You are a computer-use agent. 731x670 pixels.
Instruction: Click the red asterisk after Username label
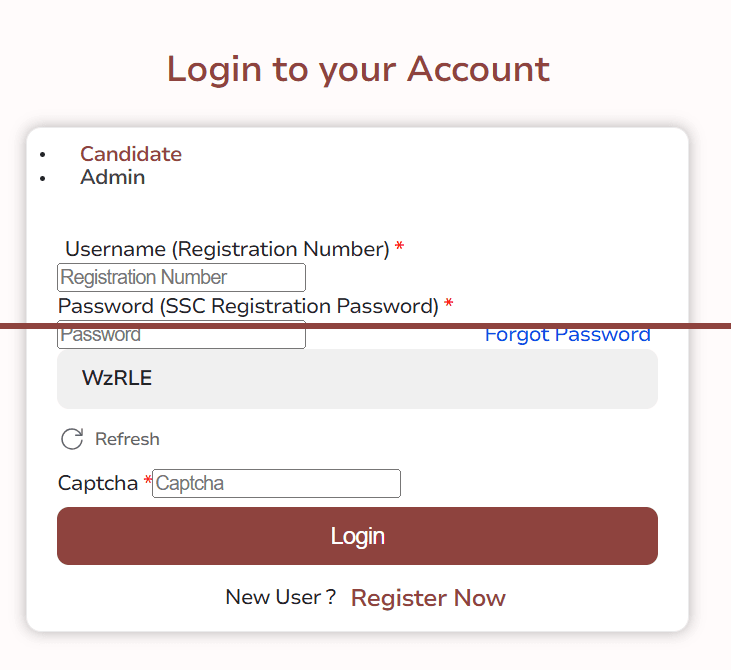[x=399, y=246]
